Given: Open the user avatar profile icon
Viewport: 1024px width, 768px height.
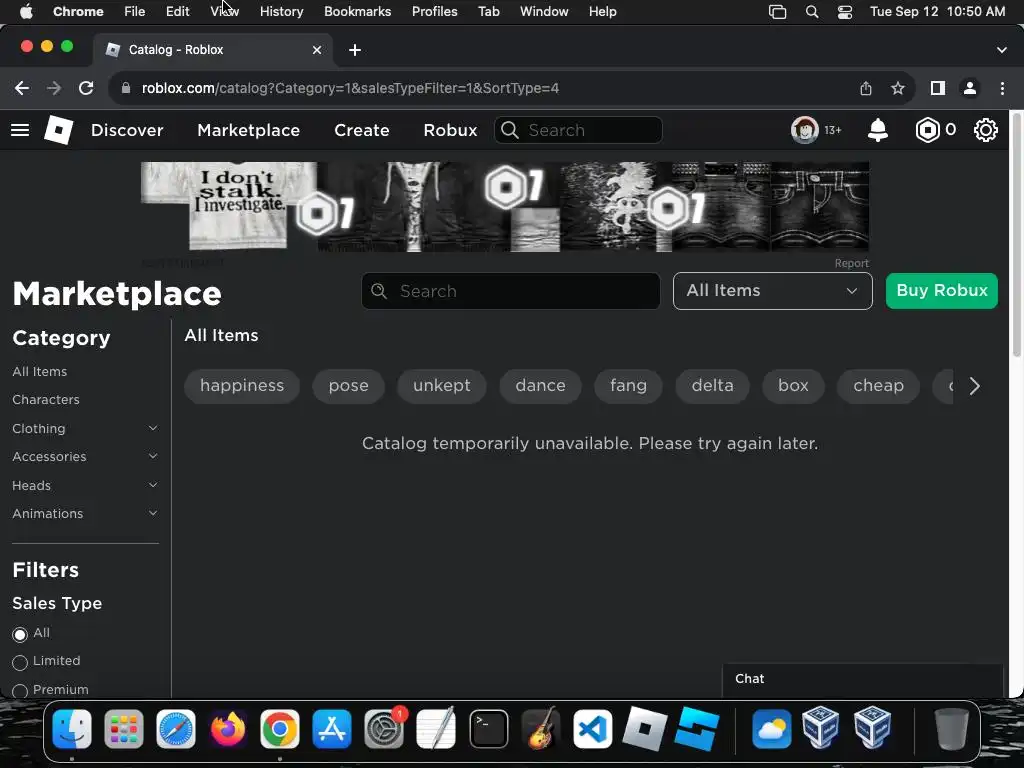Looking at the screenshot, I should click(805, 130).
